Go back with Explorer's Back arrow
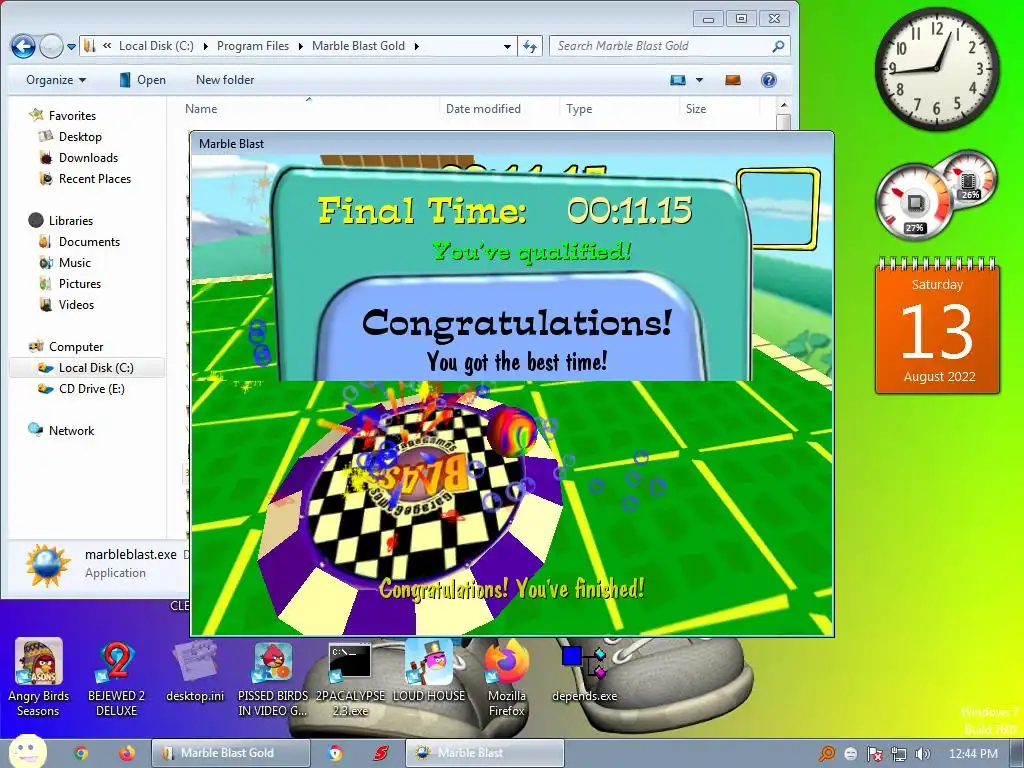Screen dimensions: 1024x768 (23, 46)
